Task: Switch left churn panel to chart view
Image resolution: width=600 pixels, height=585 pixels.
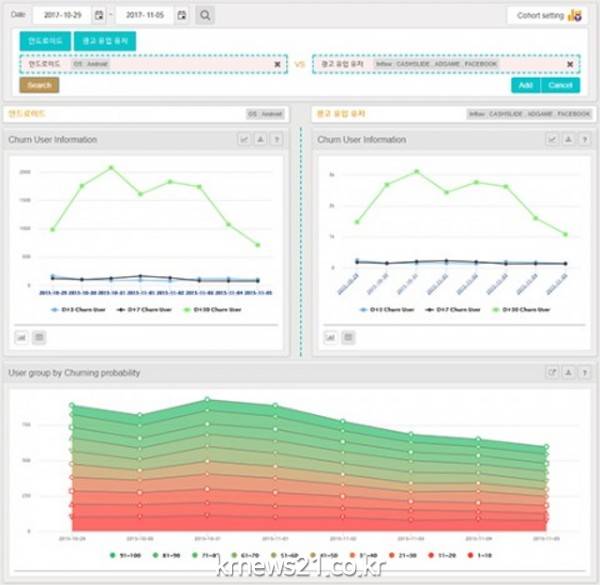Action: (21, 337)
